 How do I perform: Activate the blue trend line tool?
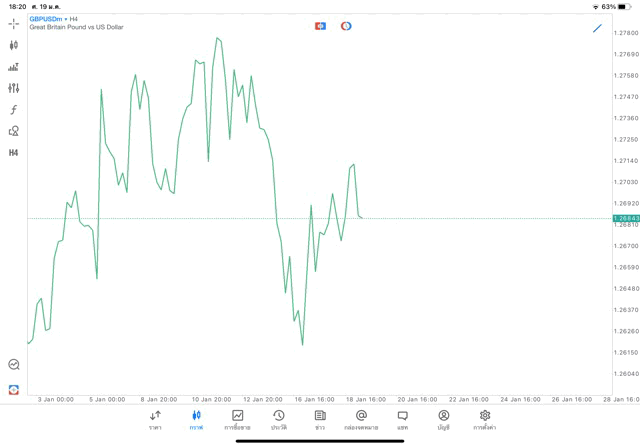pyautogui.click(x=597, y=28)
